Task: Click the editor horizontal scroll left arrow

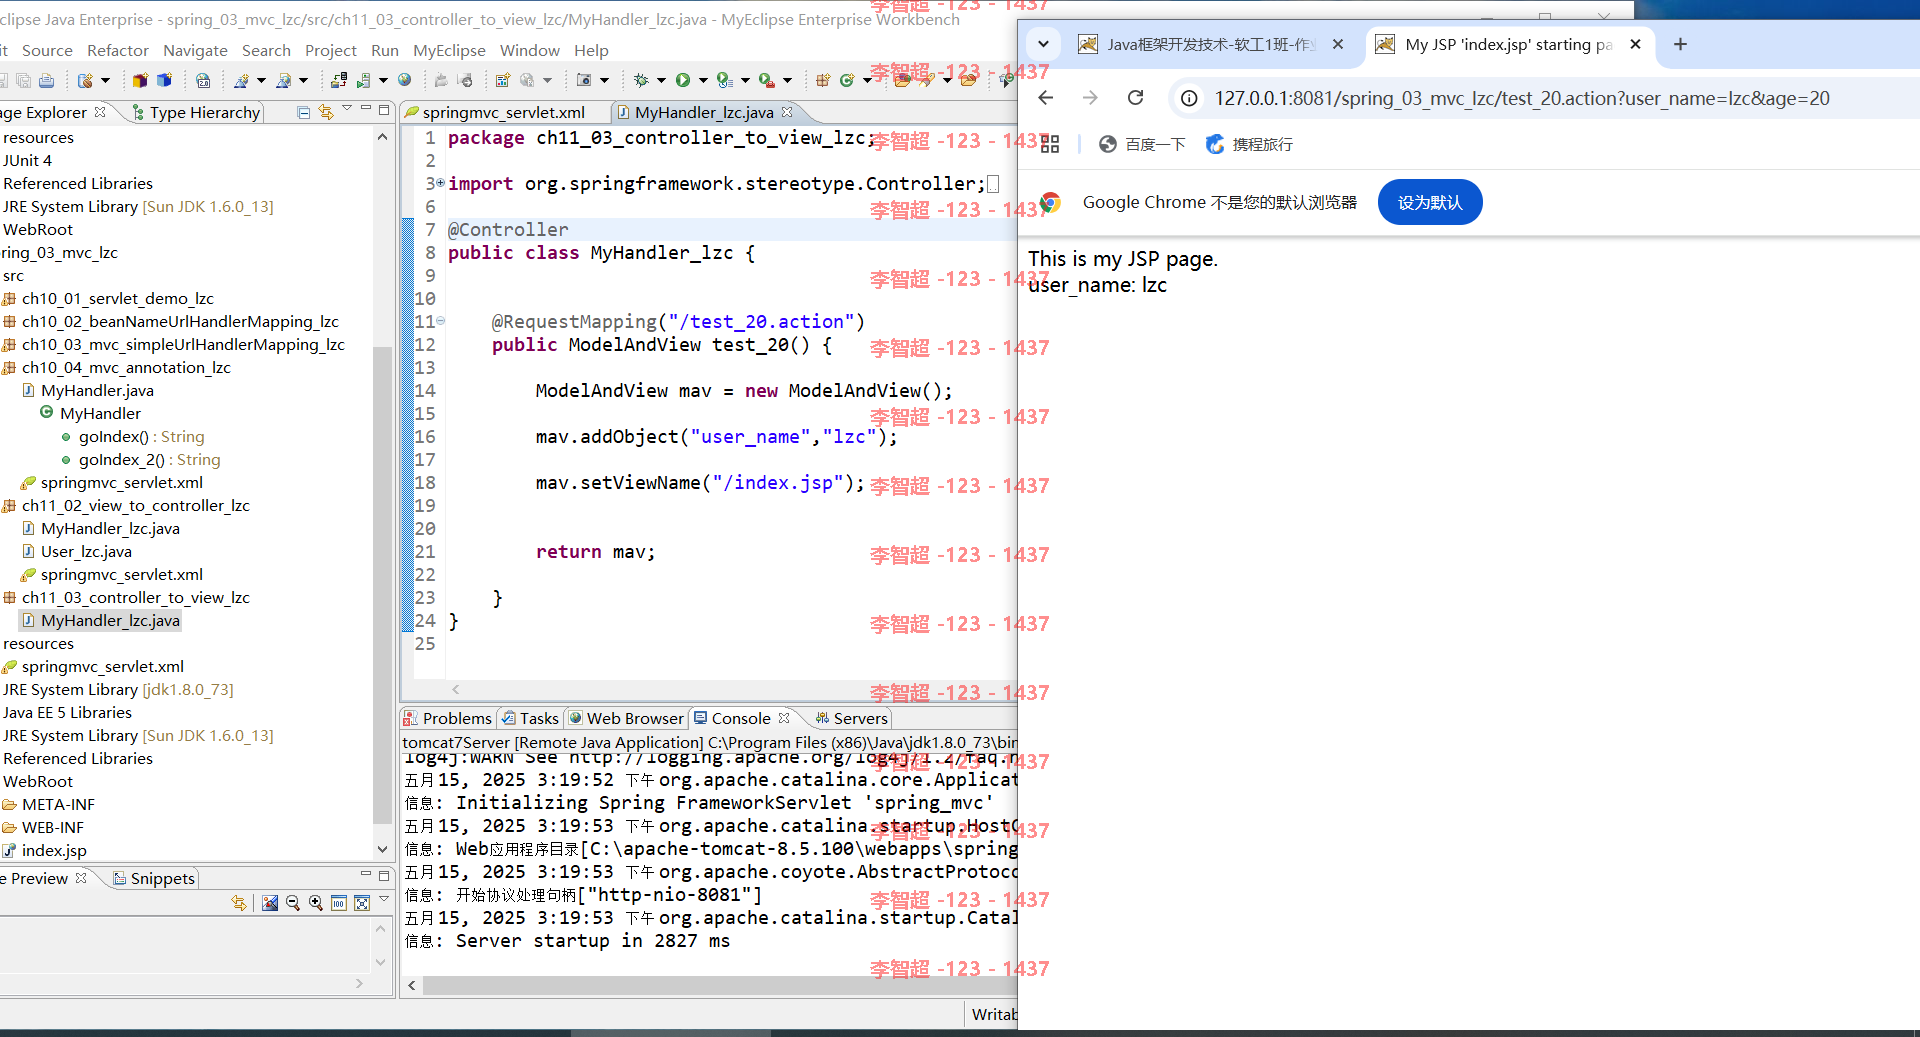Action: click(456, 689)
